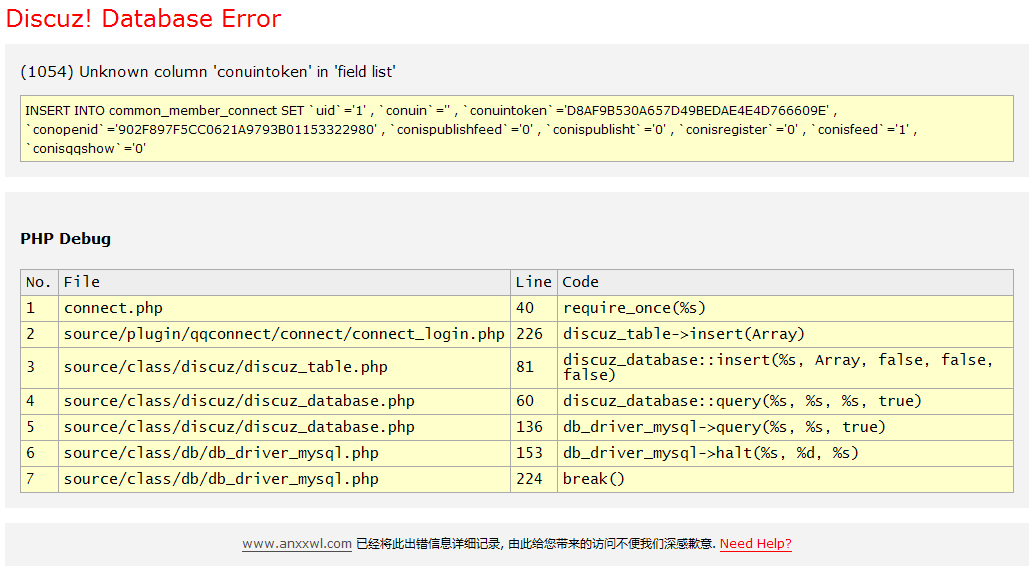Click the PHP Debug heading
1030x570 pixels.
point(66,239)
